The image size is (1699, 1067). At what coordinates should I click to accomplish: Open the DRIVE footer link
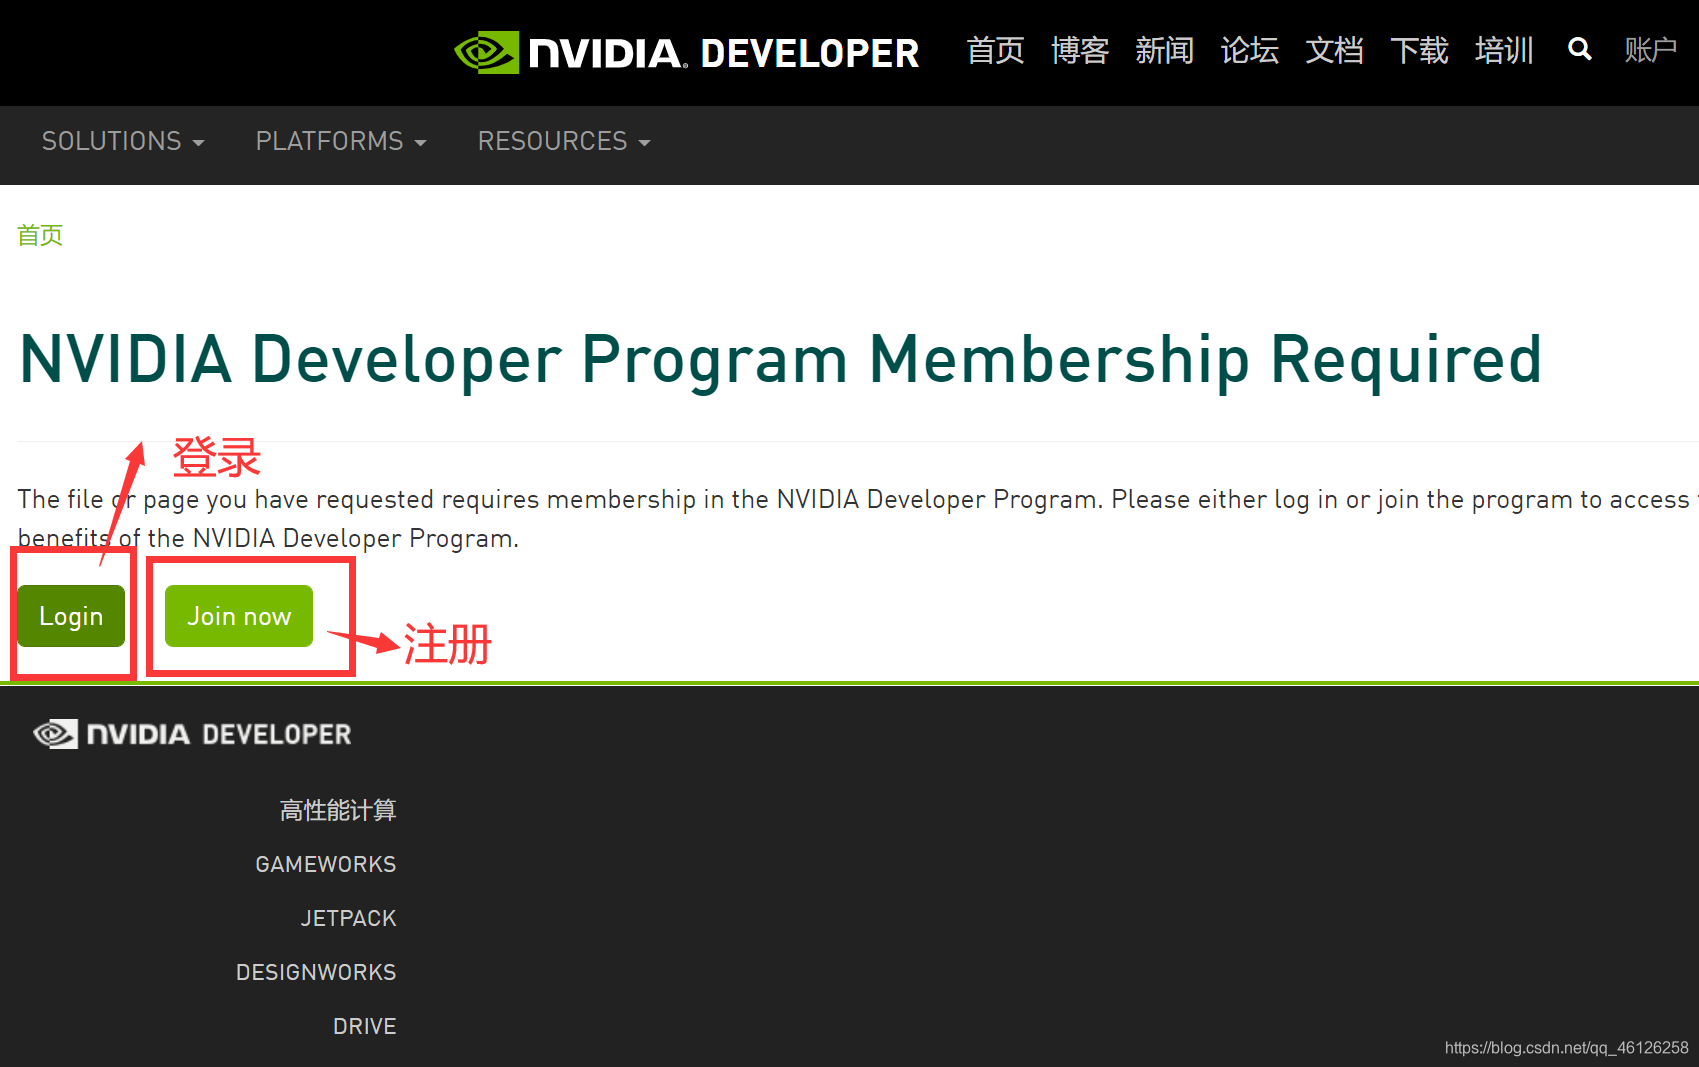point(365,1026)
